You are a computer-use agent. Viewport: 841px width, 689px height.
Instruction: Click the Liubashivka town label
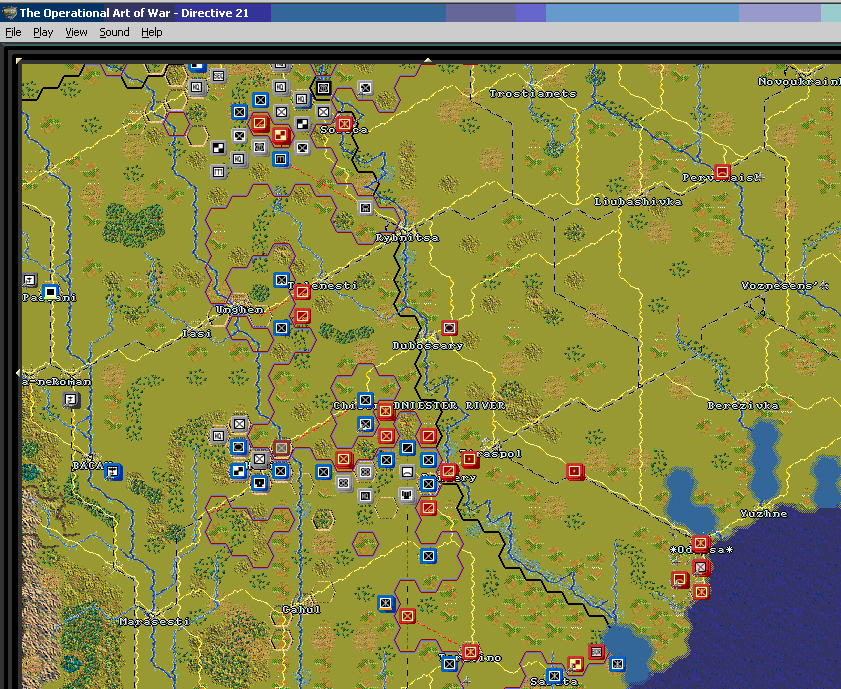[638, 202]
